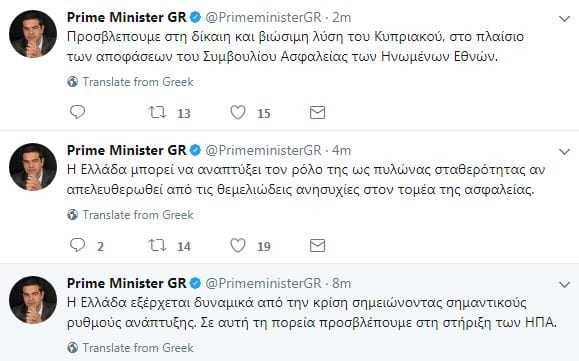Viewport: 579px width, 361px height.
Task: Open the @PrimeministerGR handle on the 8m tweet
Action: click(263, 283)
